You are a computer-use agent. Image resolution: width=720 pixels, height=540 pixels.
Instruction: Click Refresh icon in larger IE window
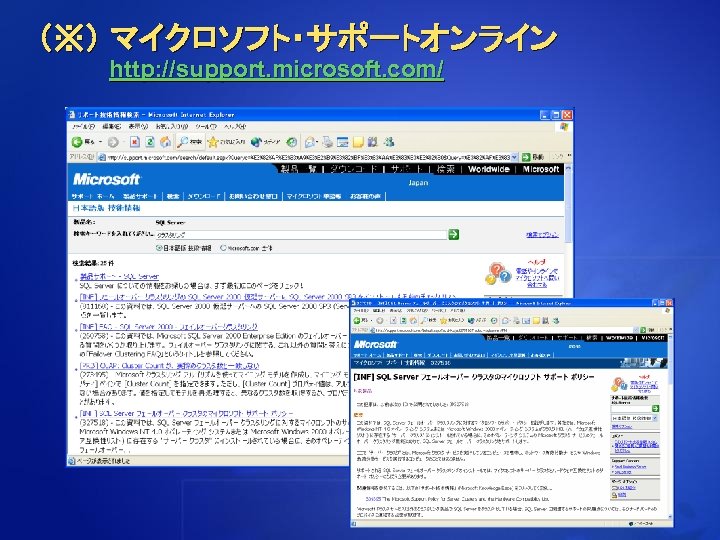(x=150, y=142)
